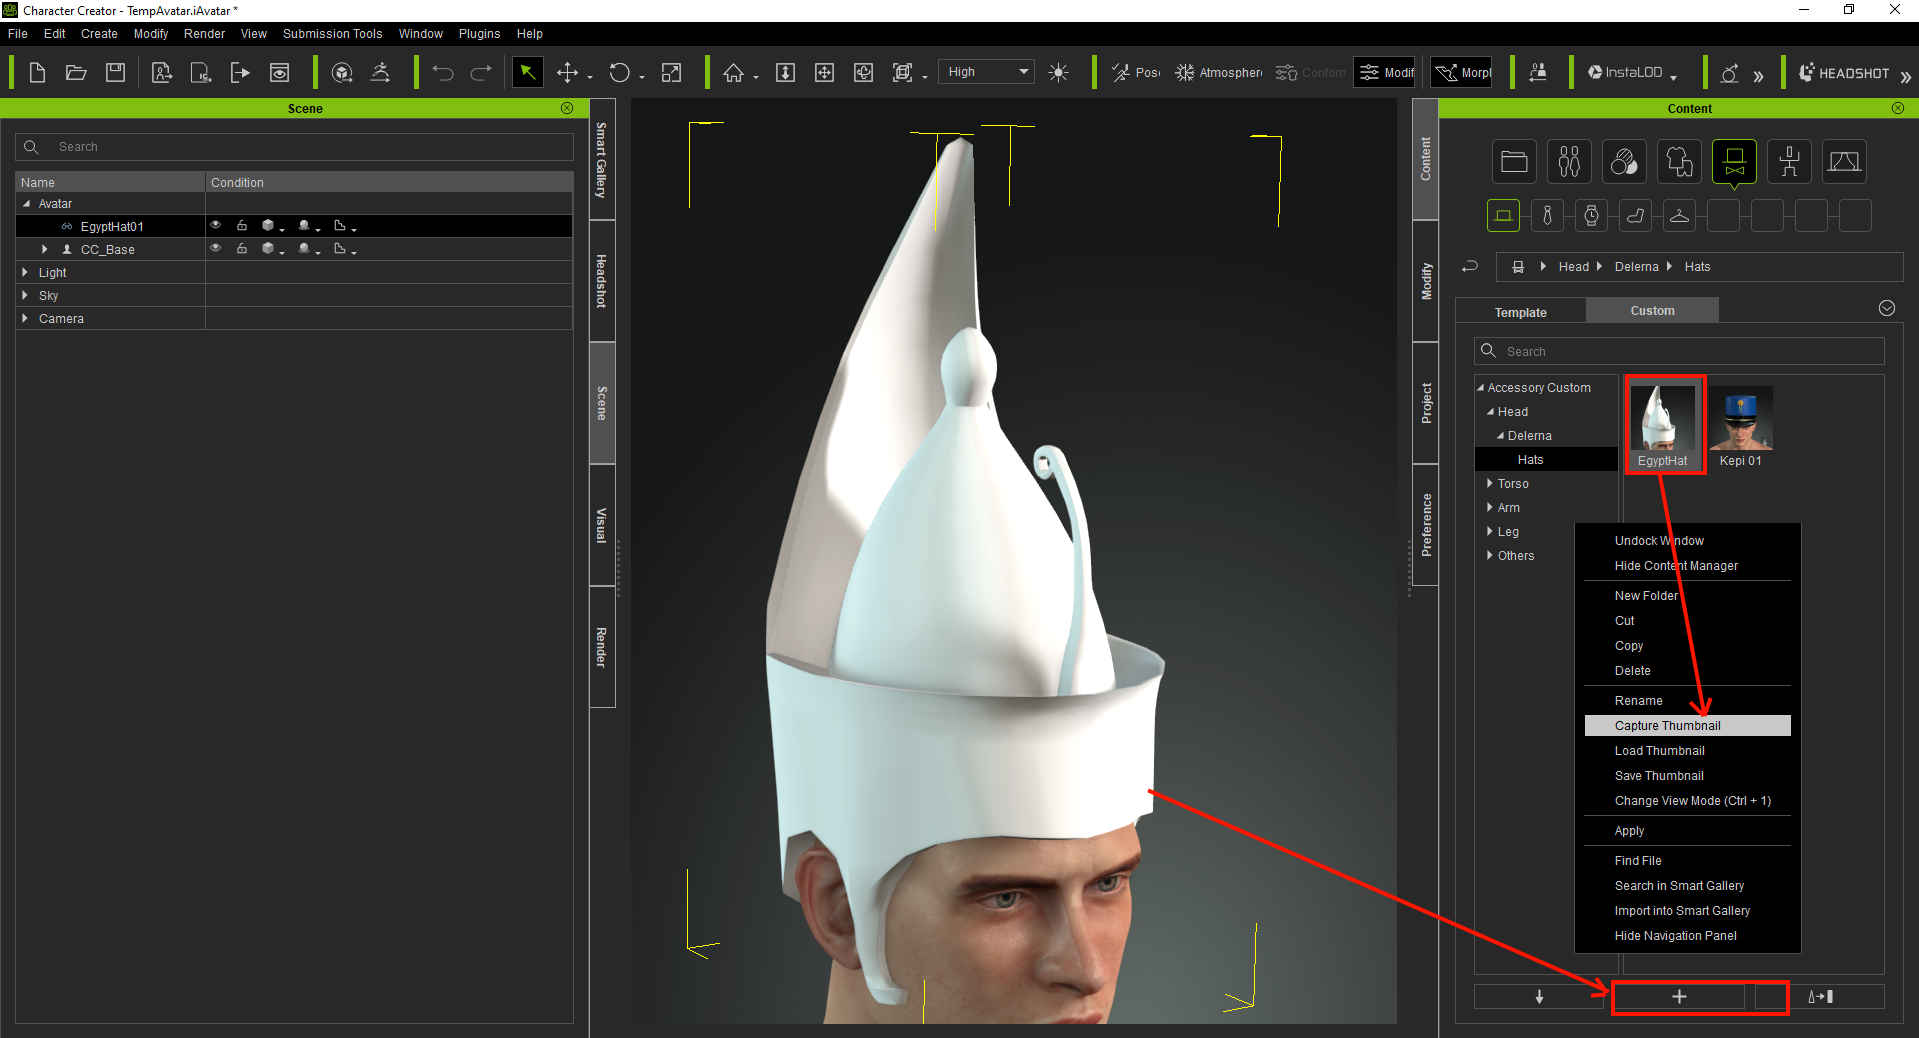Select the necktie accessory subcategory

pos(1547,215)
